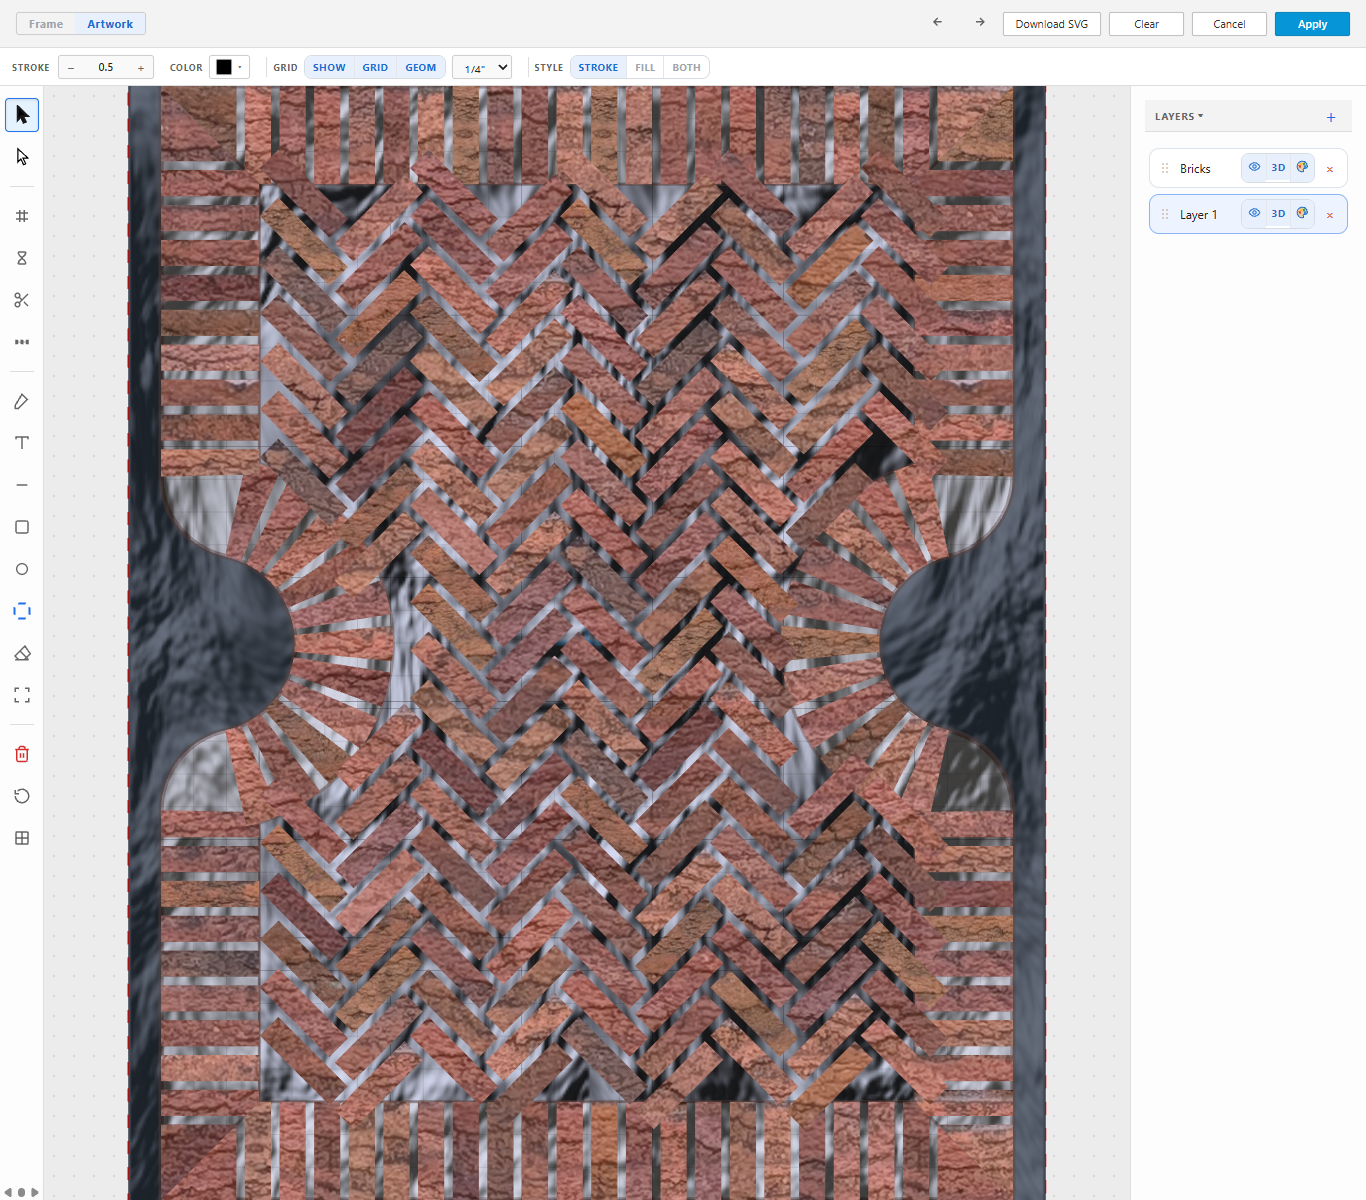Select the circle shape tool
The height and width of the screenshot is (1200, 1366).
[22, 569]
